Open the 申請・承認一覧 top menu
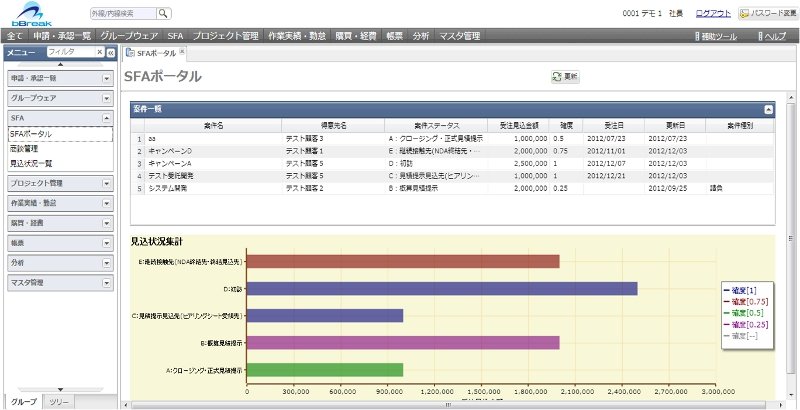This screenshot has height=410, width=800. (x=62, y=36)
